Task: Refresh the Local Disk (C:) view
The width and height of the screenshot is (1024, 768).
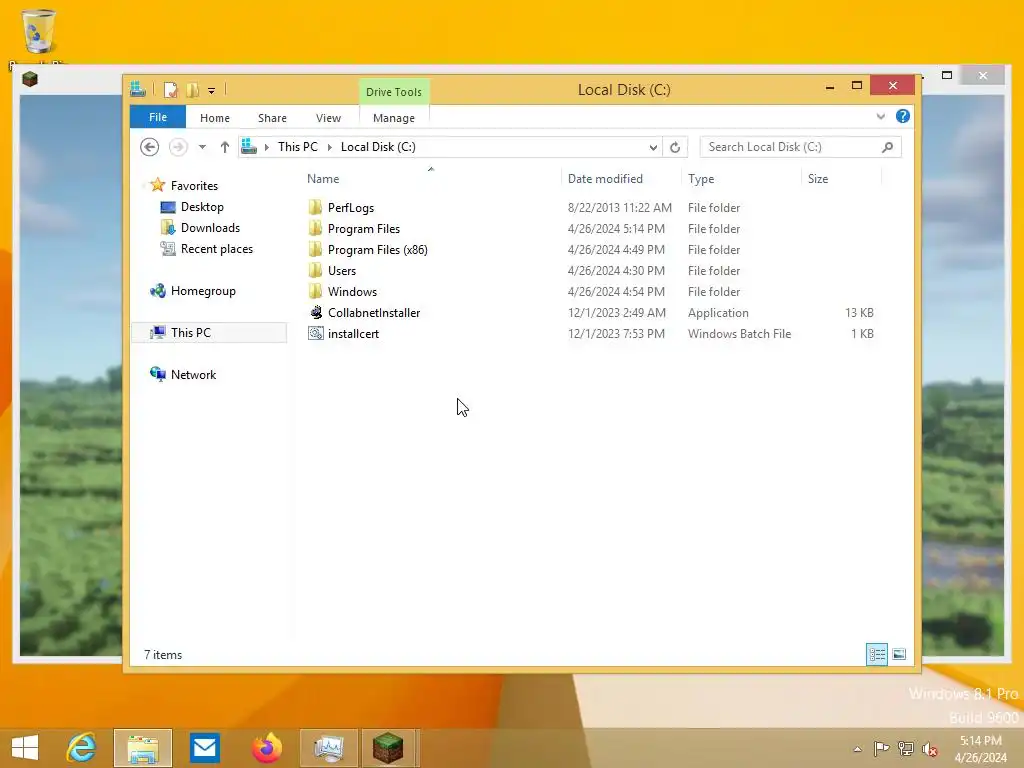Action: tap(675, 148)
